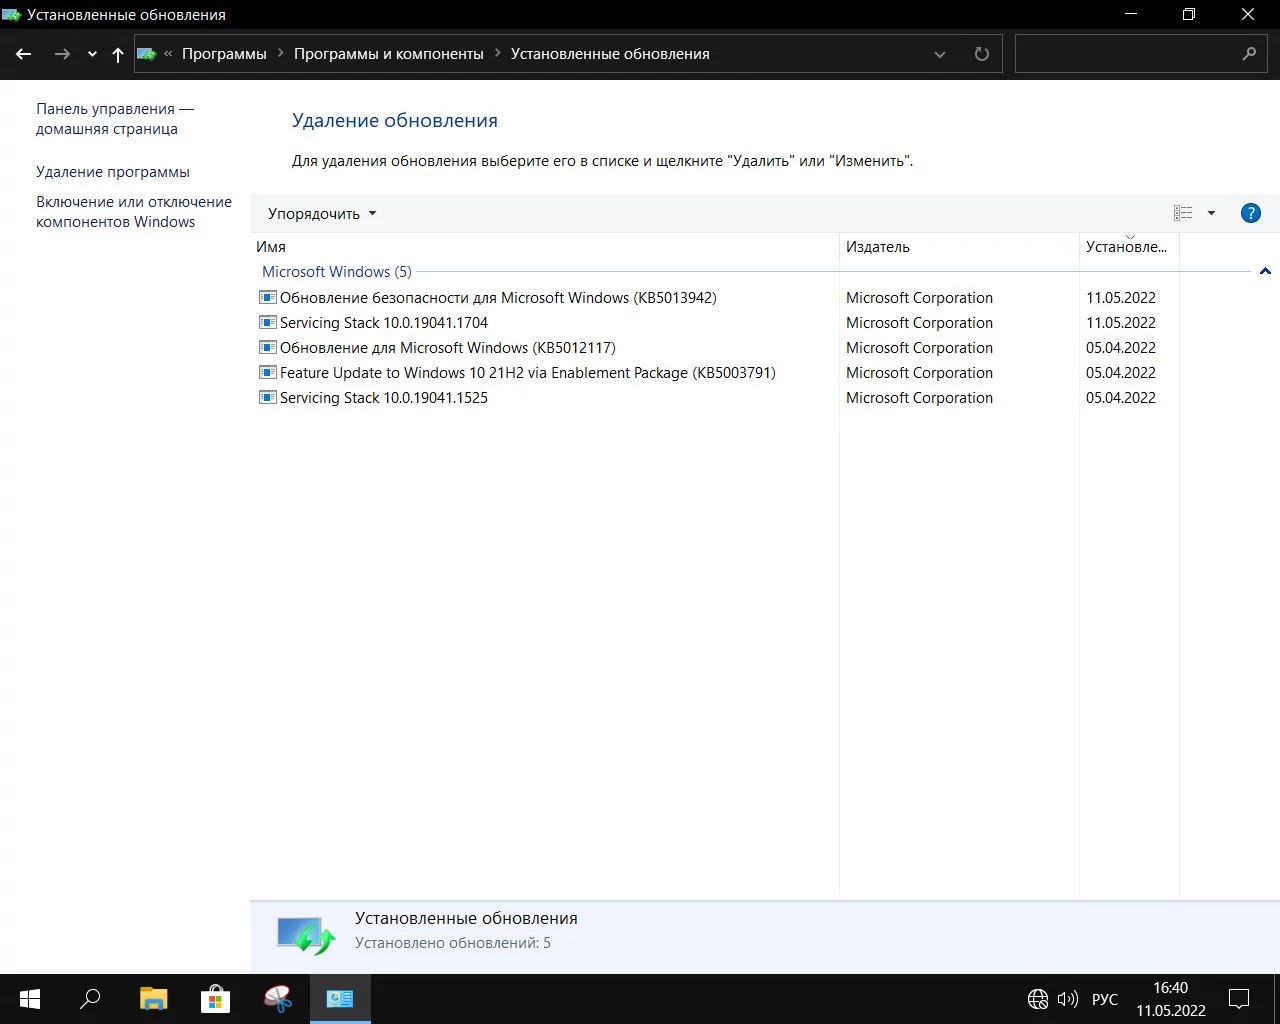Click the title bar window icon

pyautogui.click(x=12, y=15)
